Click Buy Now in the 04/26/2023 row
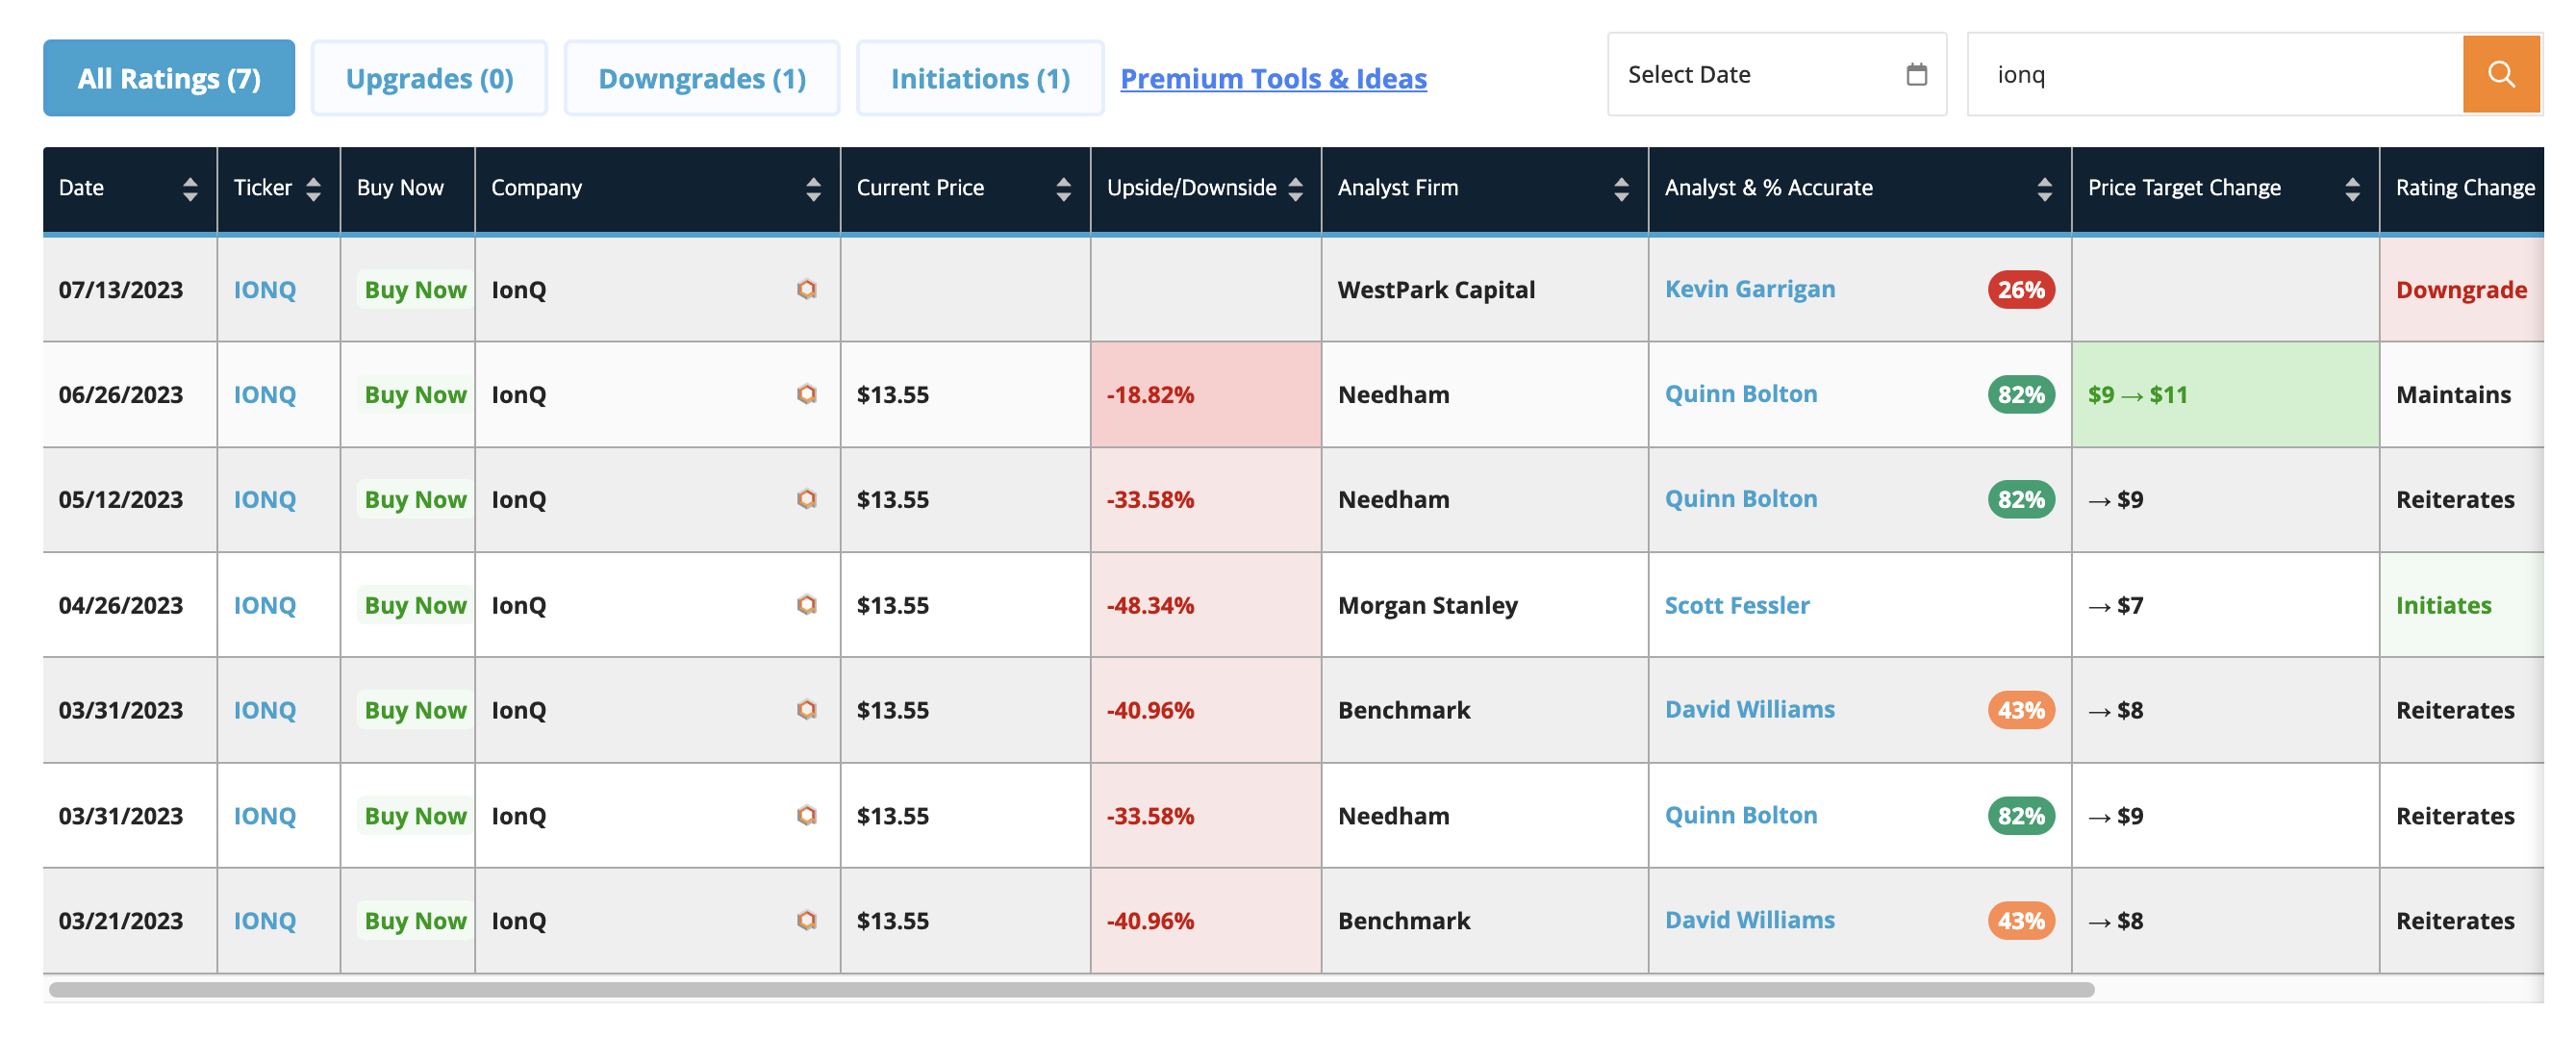 point(415,605)
